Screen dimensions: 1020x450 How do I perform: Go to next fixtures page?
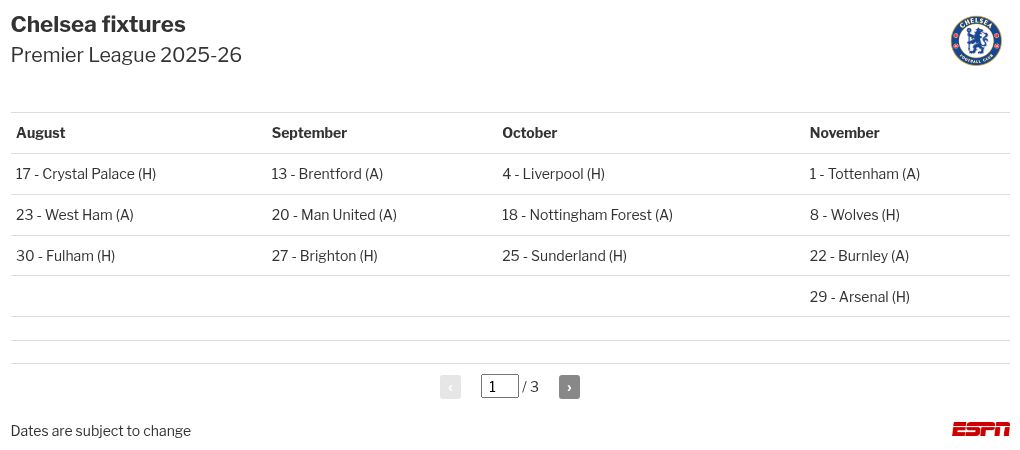click(569, 387)
